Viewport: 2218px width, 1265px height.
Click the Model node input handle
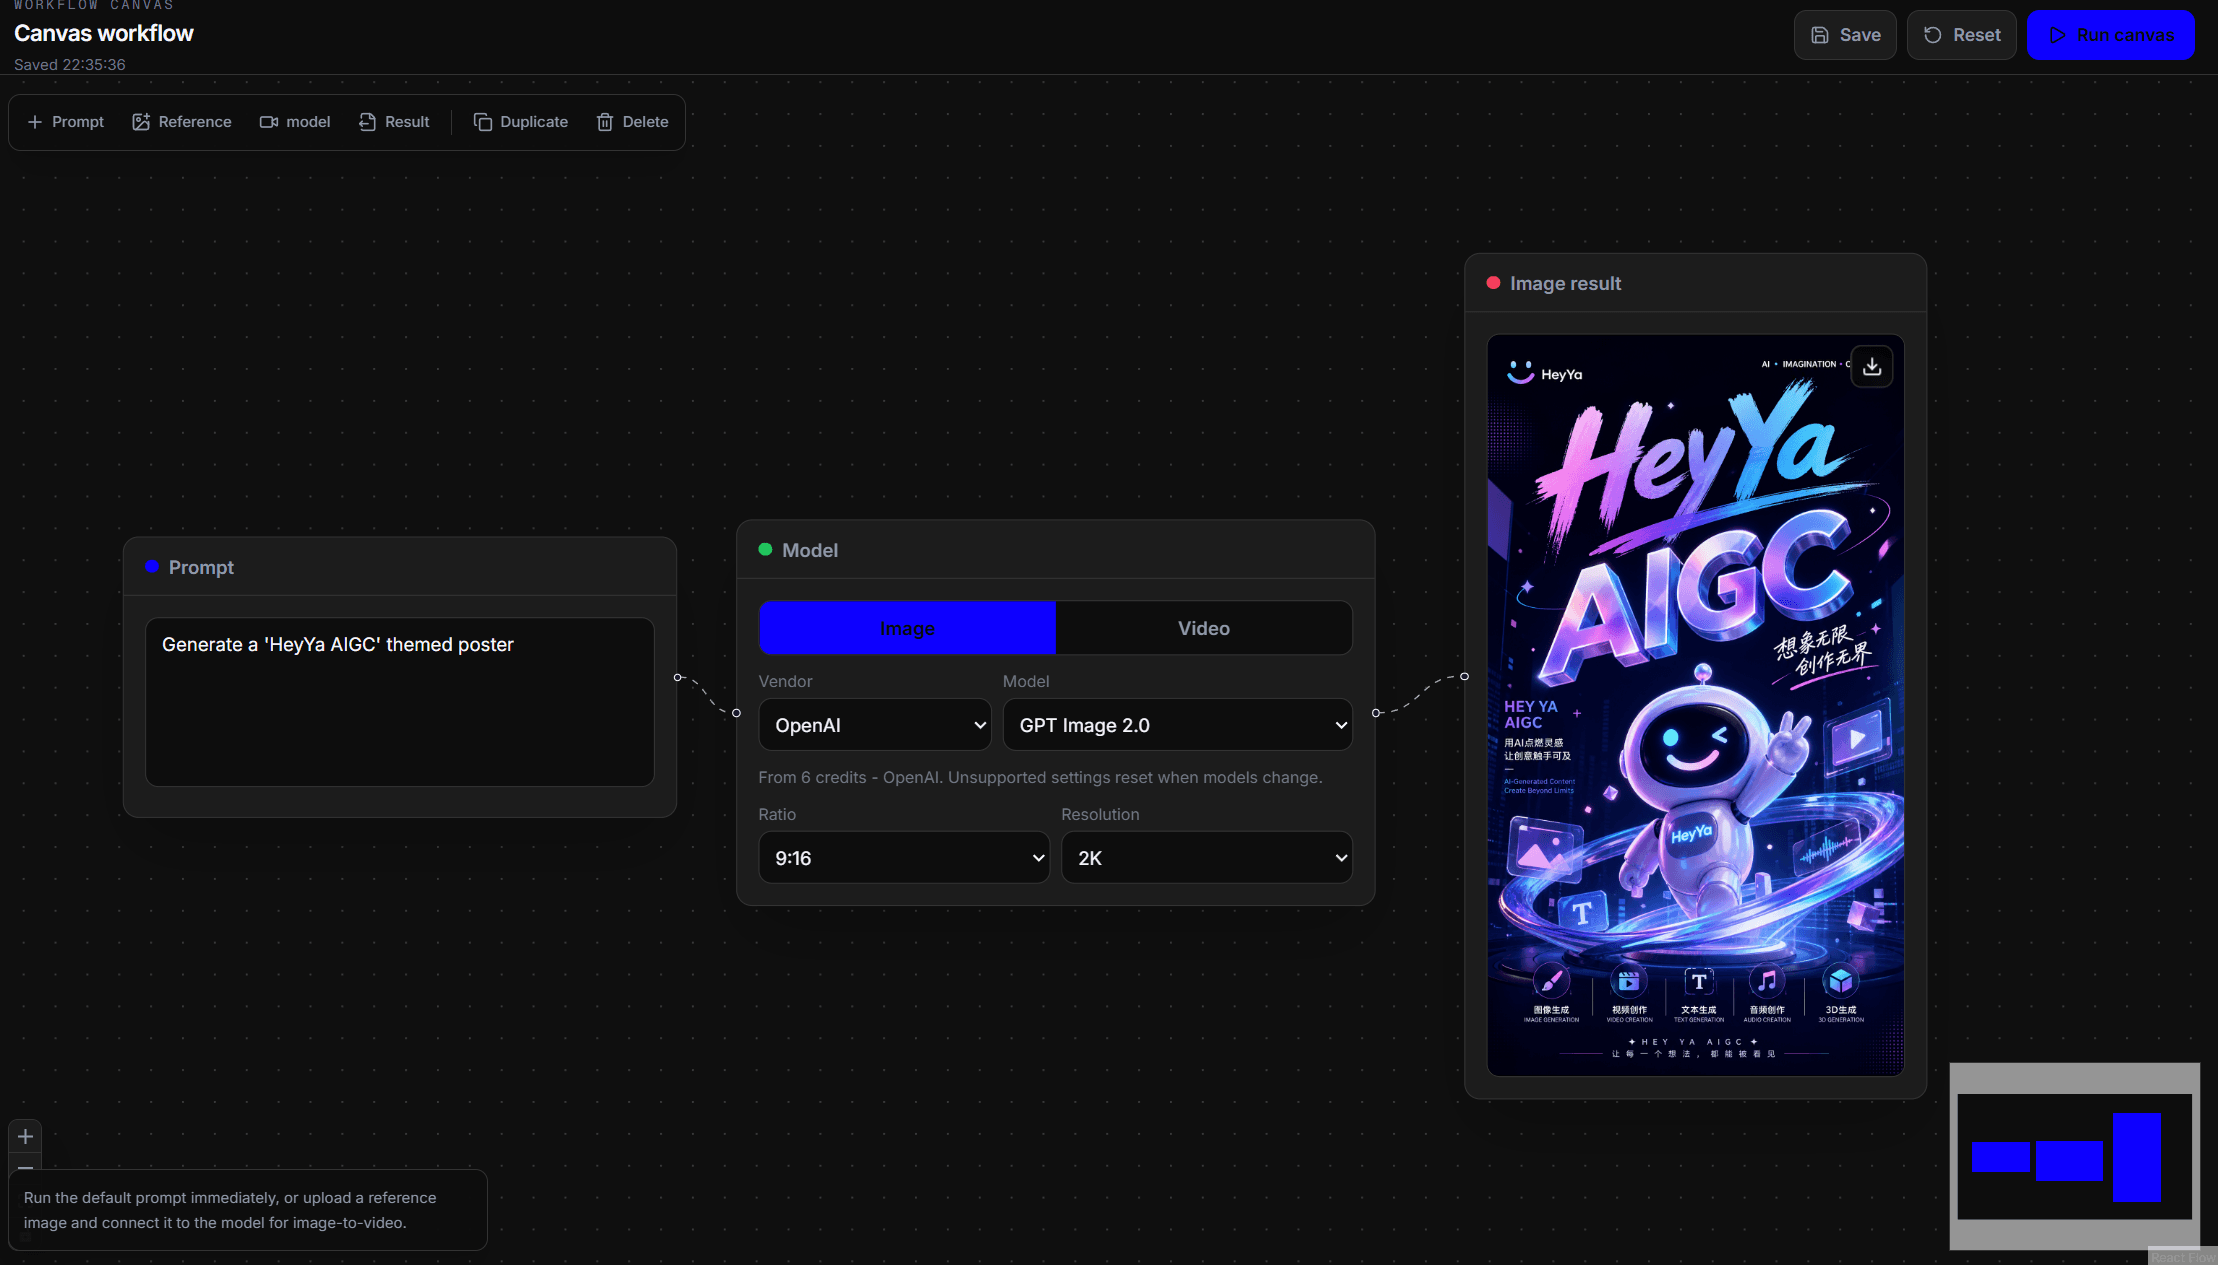(x=737, y=713)
